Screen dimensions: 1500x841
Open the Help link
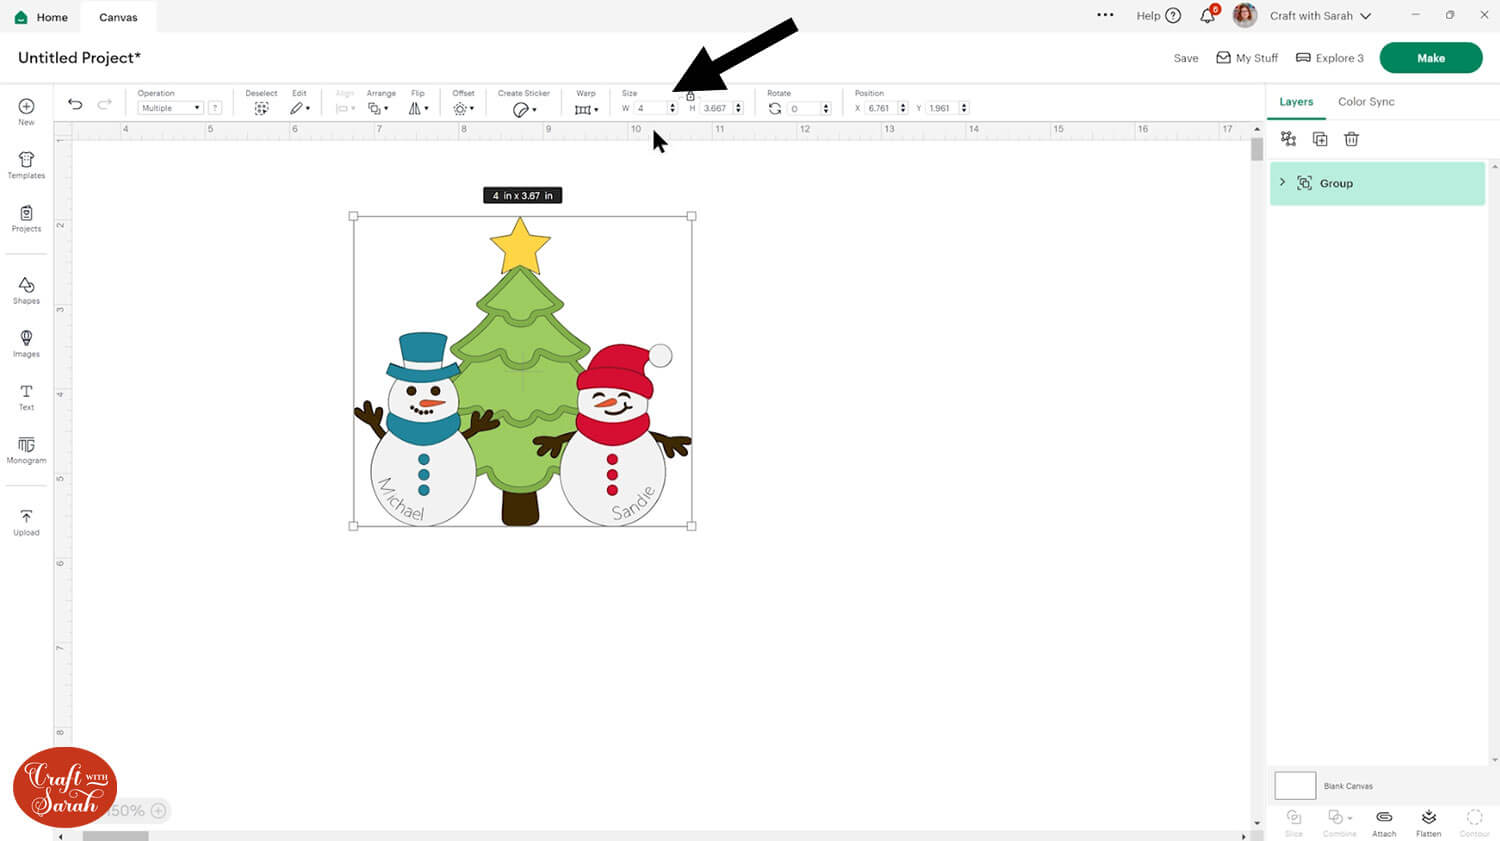[x=1159, y=16]
